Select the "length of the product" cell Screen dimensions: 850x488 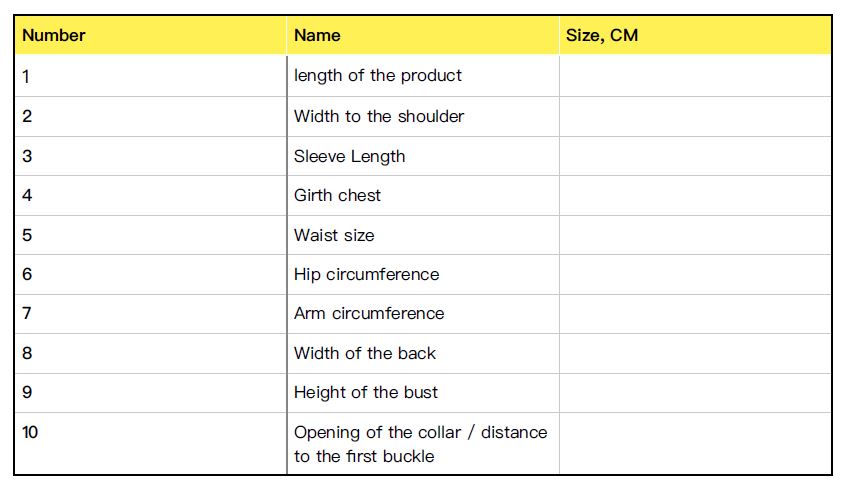378,76
